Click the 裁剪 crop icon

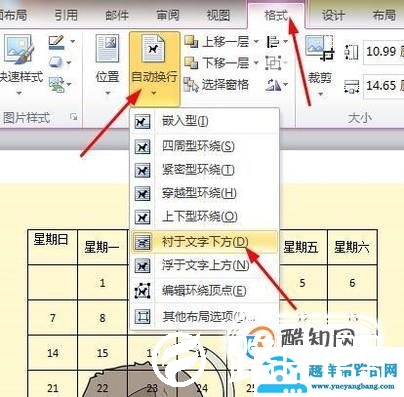pyautogui.click(x=320, y=48)
